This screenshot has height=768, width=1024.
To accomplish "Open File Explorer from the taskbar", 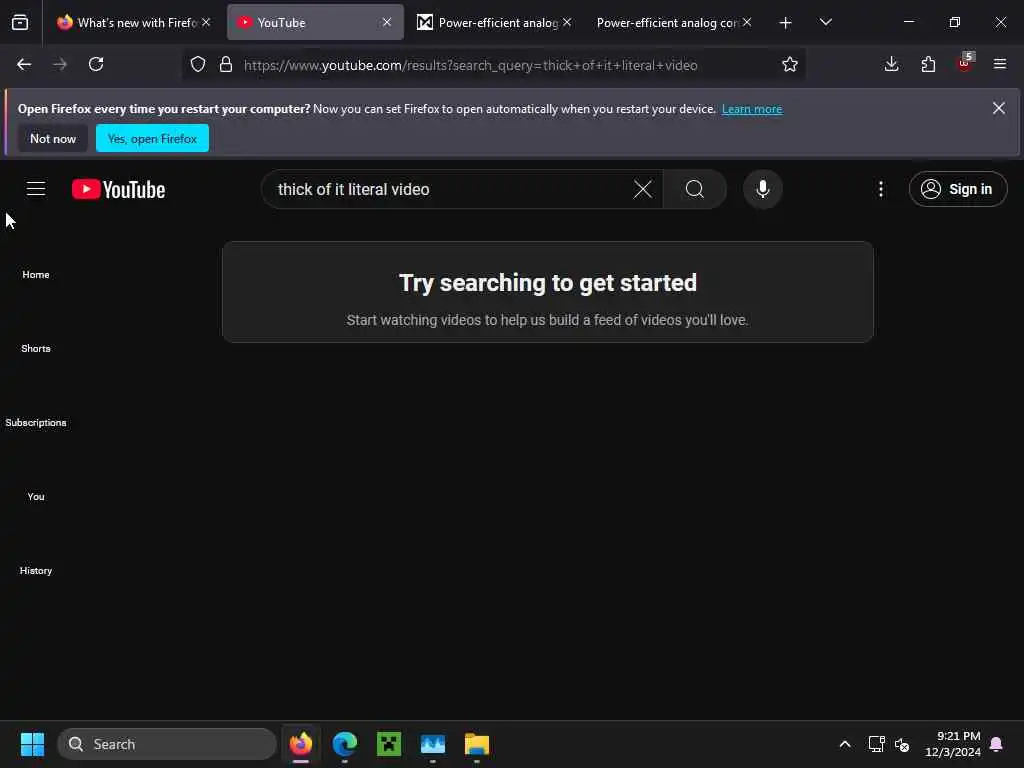I will coord(477,744).
